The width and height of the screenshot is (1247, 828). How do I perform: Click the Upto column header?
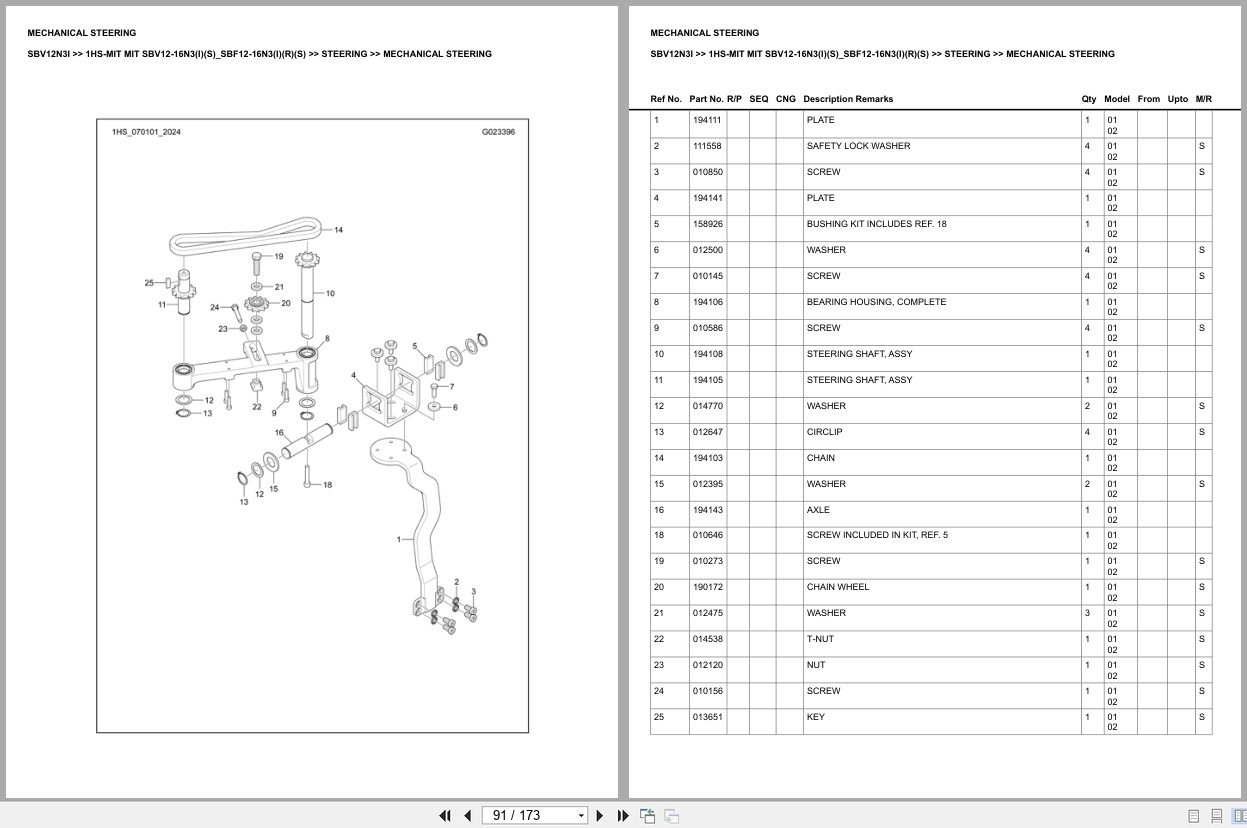tap(1178, 99)
